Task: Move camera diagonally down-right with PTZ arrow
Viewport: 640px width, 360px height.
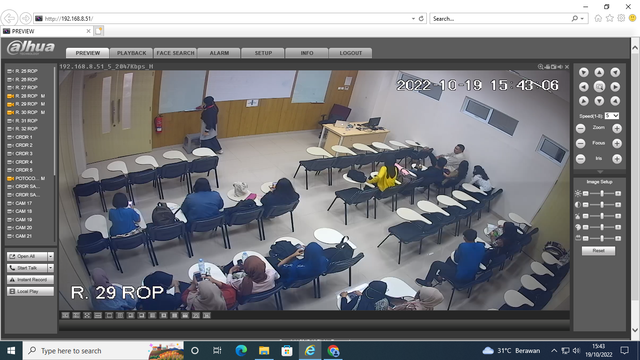Action: click(615, 101)
